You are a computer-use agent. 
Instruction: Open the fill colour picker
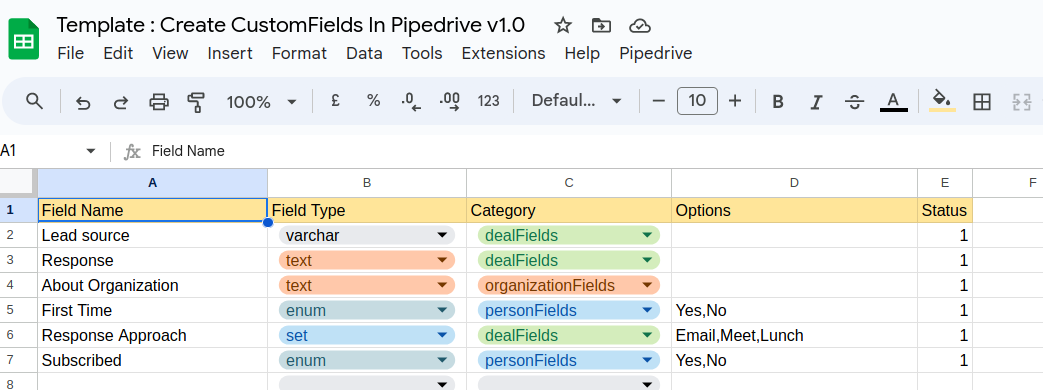(942, 101)
